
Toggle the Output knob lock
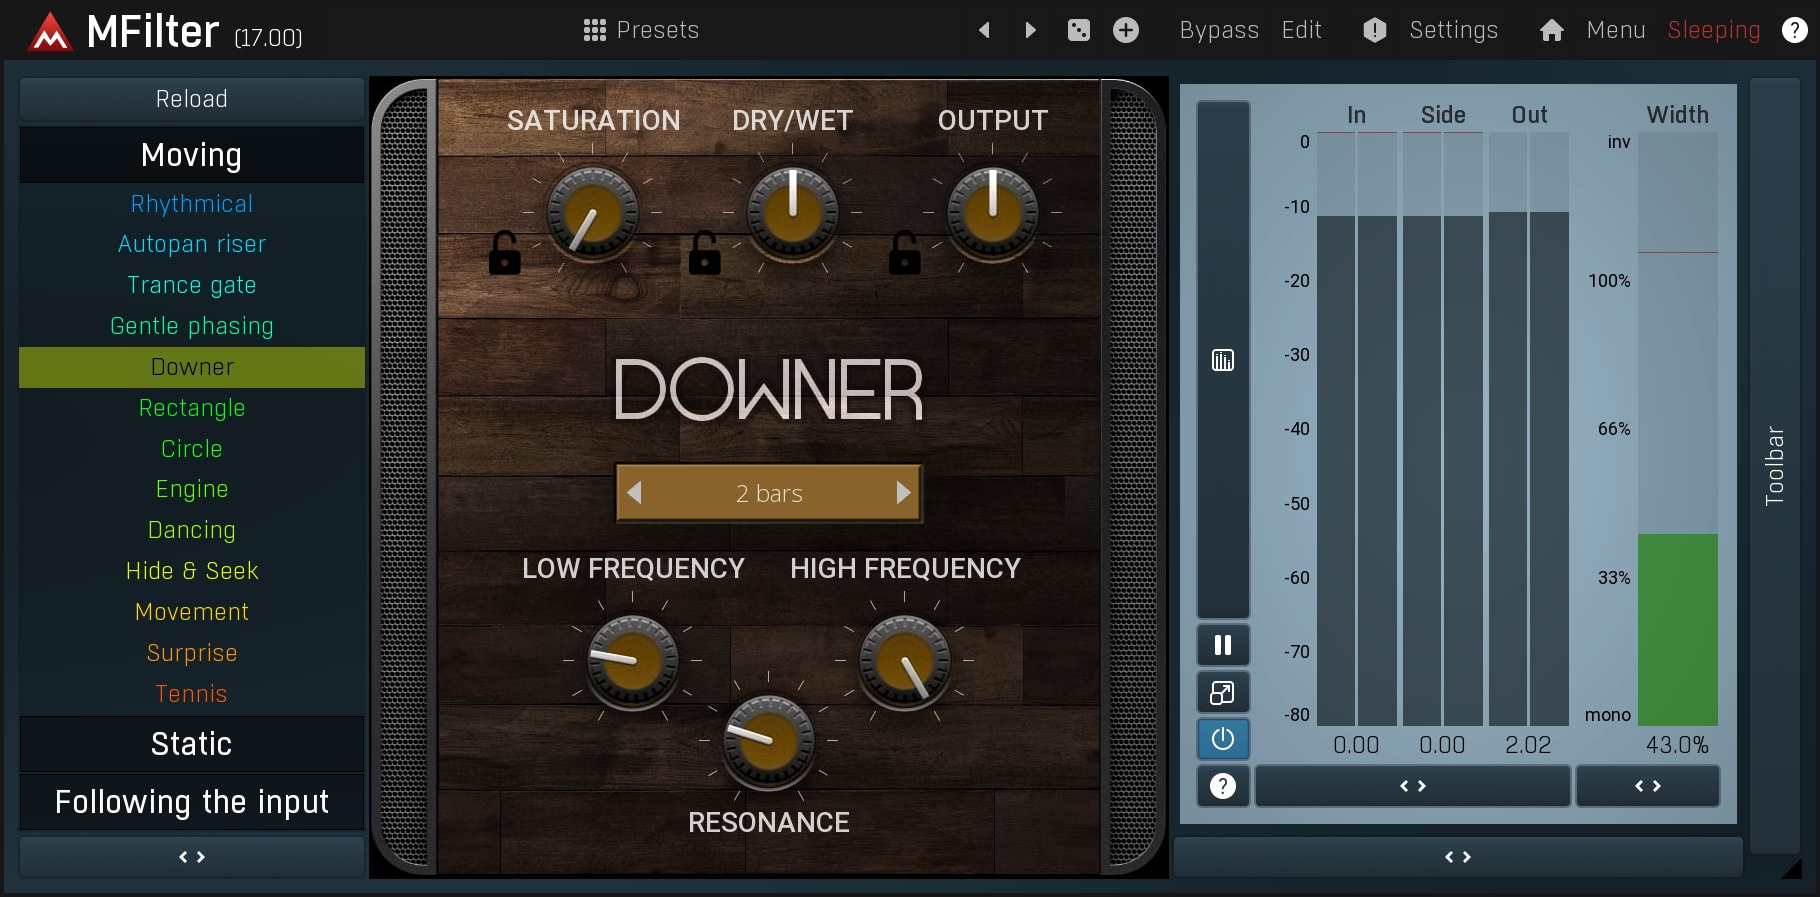coord(904,253)
